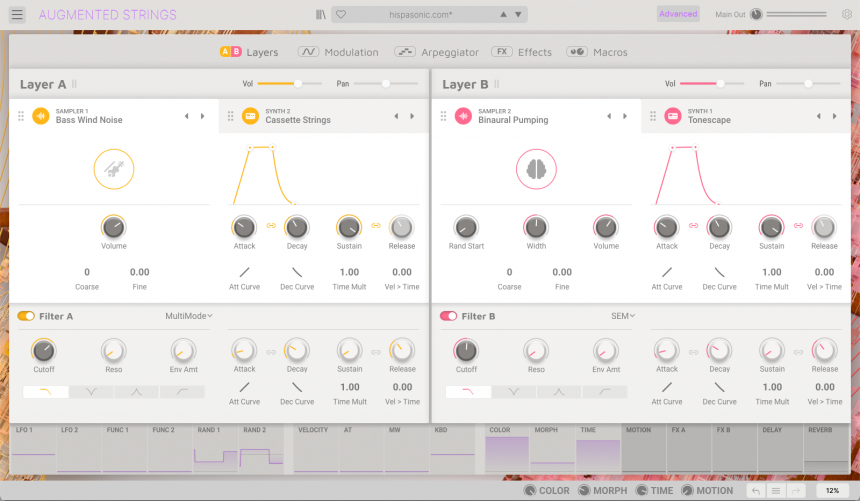
Task: Click the TIME macro knob in bottom bar
Action: coord(642,491)
